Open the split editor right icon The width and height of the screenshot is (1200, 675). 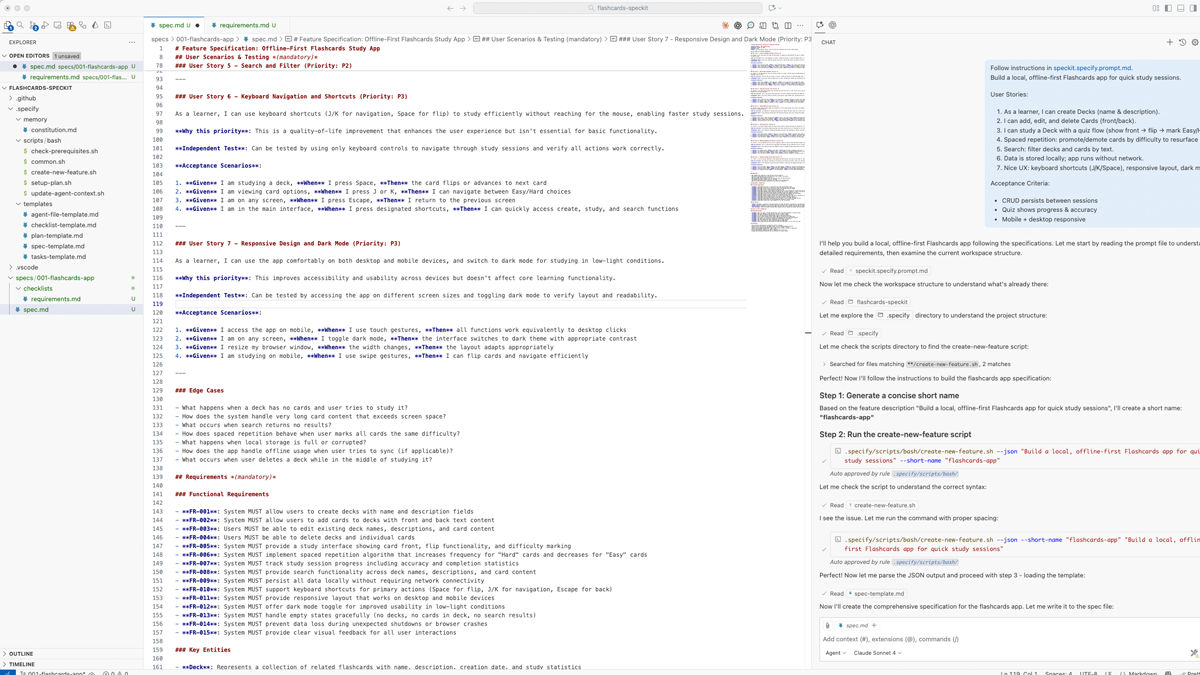(788, 25)
